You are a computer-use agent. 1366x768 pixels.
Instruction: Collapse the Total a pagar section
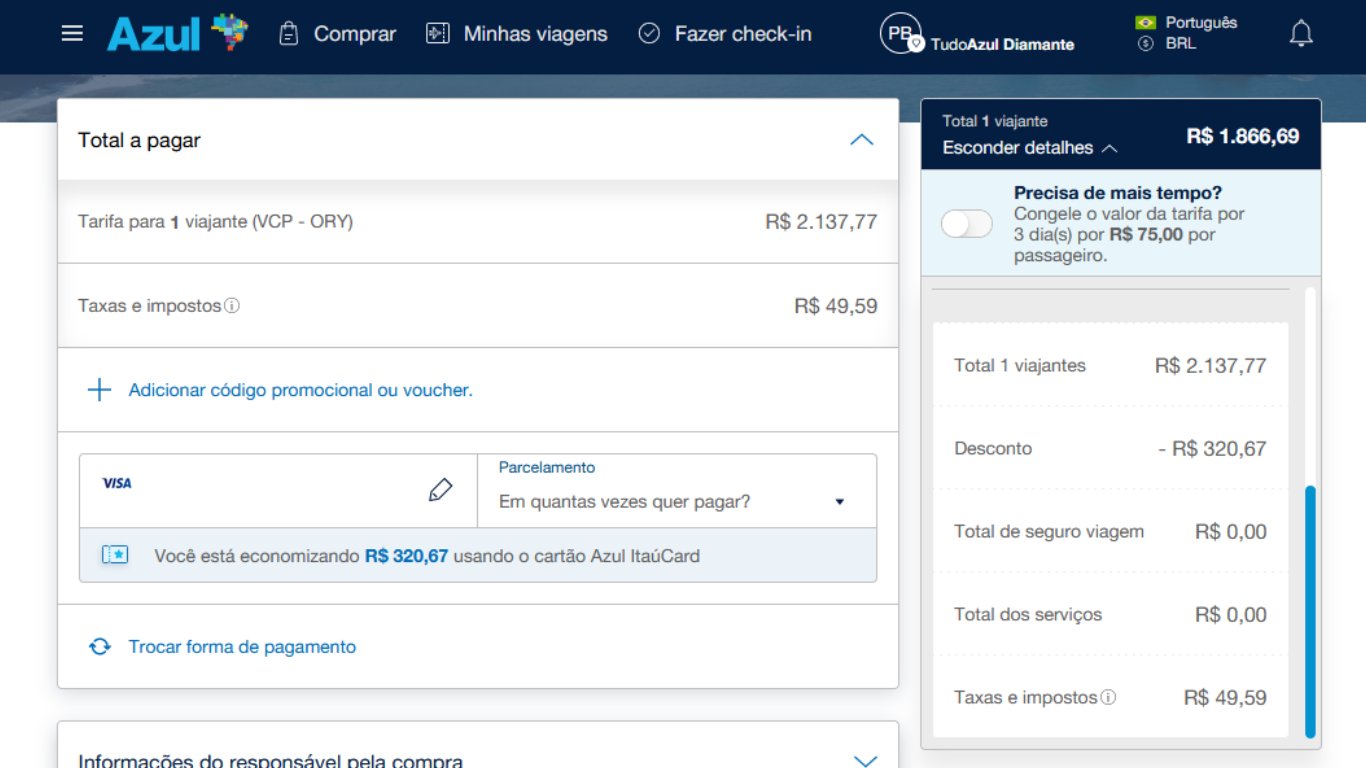(x=862, y=140)
